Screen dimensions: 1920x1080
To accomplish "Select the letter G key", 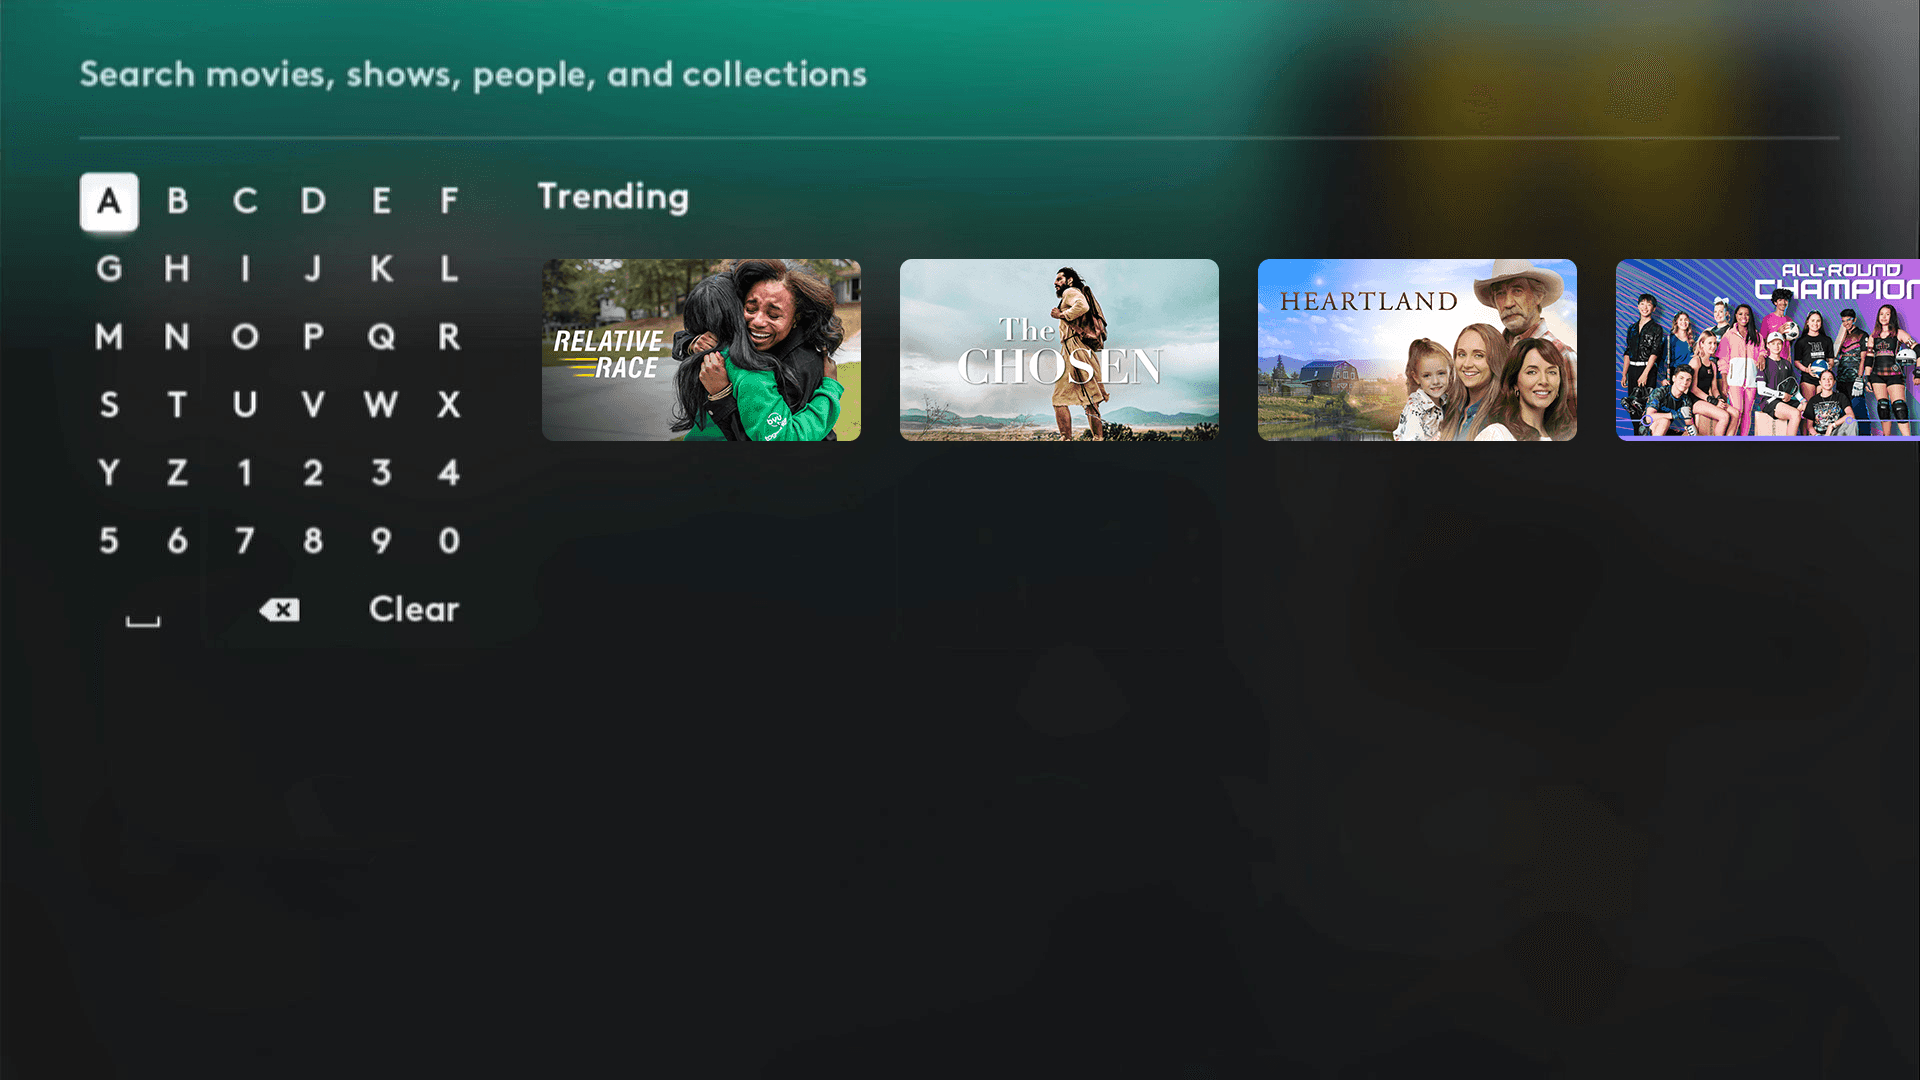I will 109,270.
